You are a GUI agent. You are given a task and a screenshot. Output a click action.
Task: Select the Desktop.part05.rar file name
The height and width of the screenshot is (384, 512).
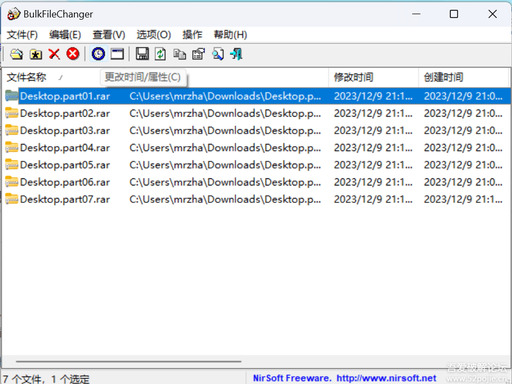point(65,165)
